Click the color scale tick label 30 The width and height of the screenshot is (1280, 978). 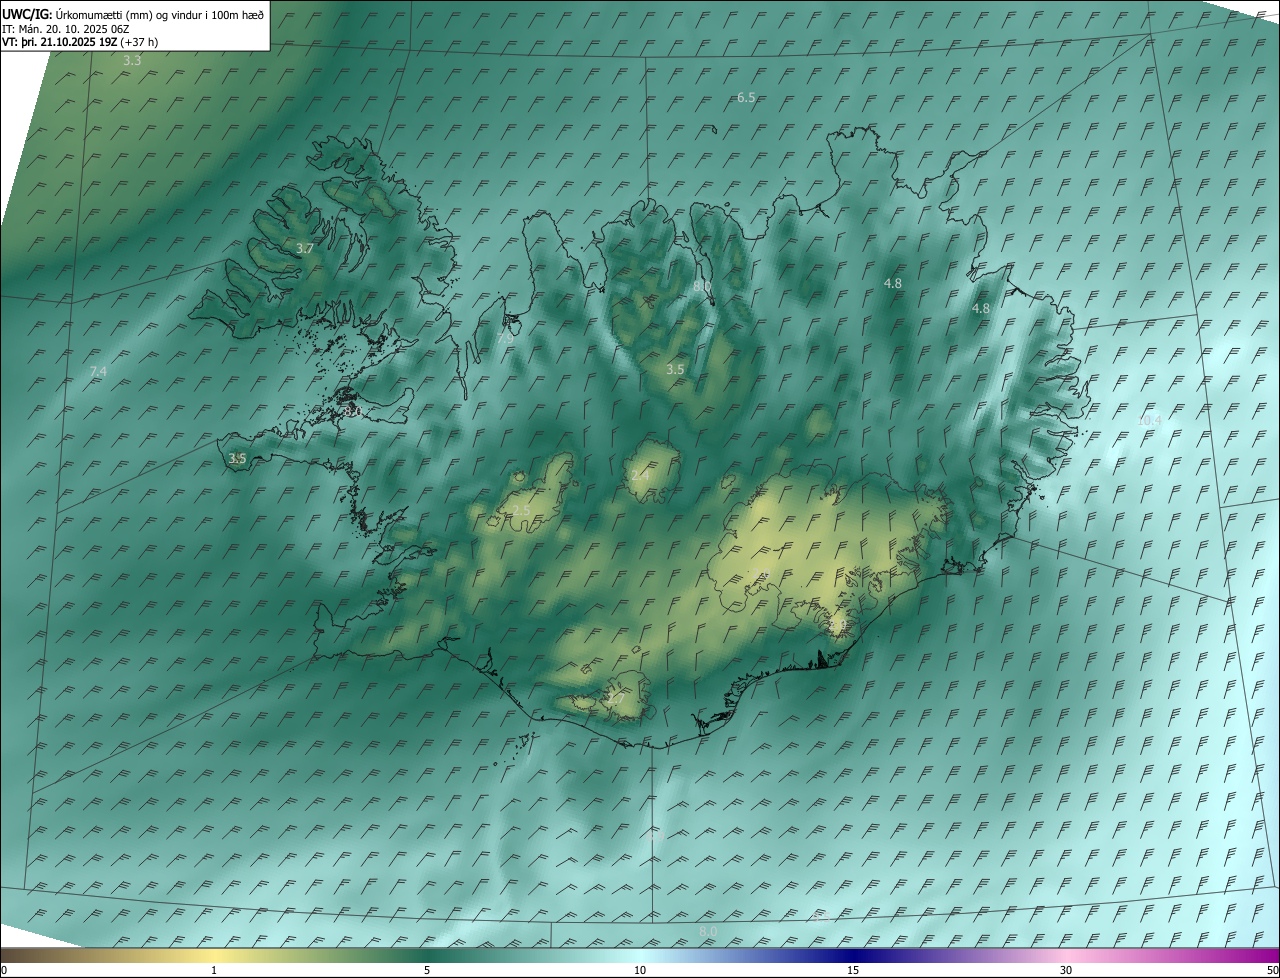point(1066,970)
